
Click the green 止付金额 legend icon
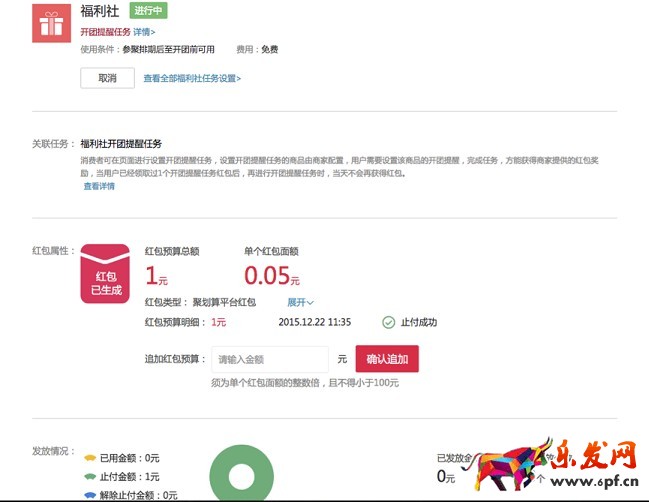[x=88, y=477]
